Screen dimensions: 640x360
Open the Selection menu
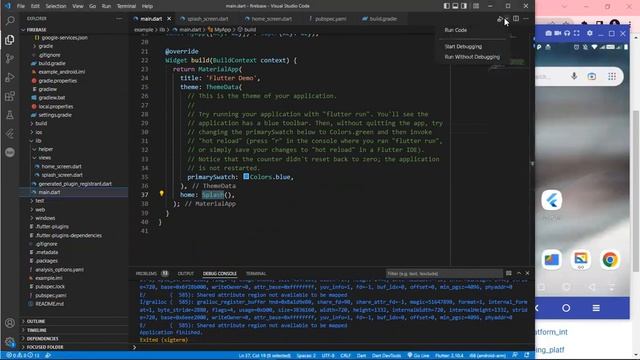point(56,6)
